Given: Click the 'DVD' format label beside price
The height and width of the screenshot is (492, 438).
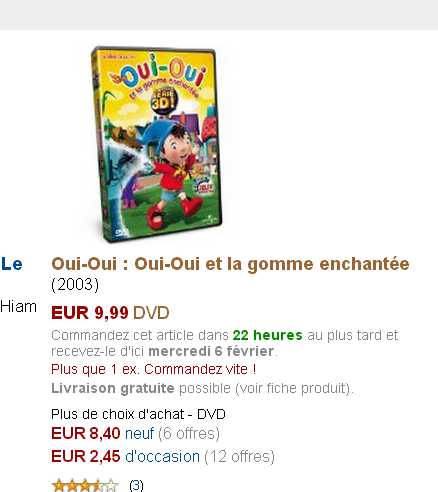Looking at the screenshot, I should pos(151,313).
